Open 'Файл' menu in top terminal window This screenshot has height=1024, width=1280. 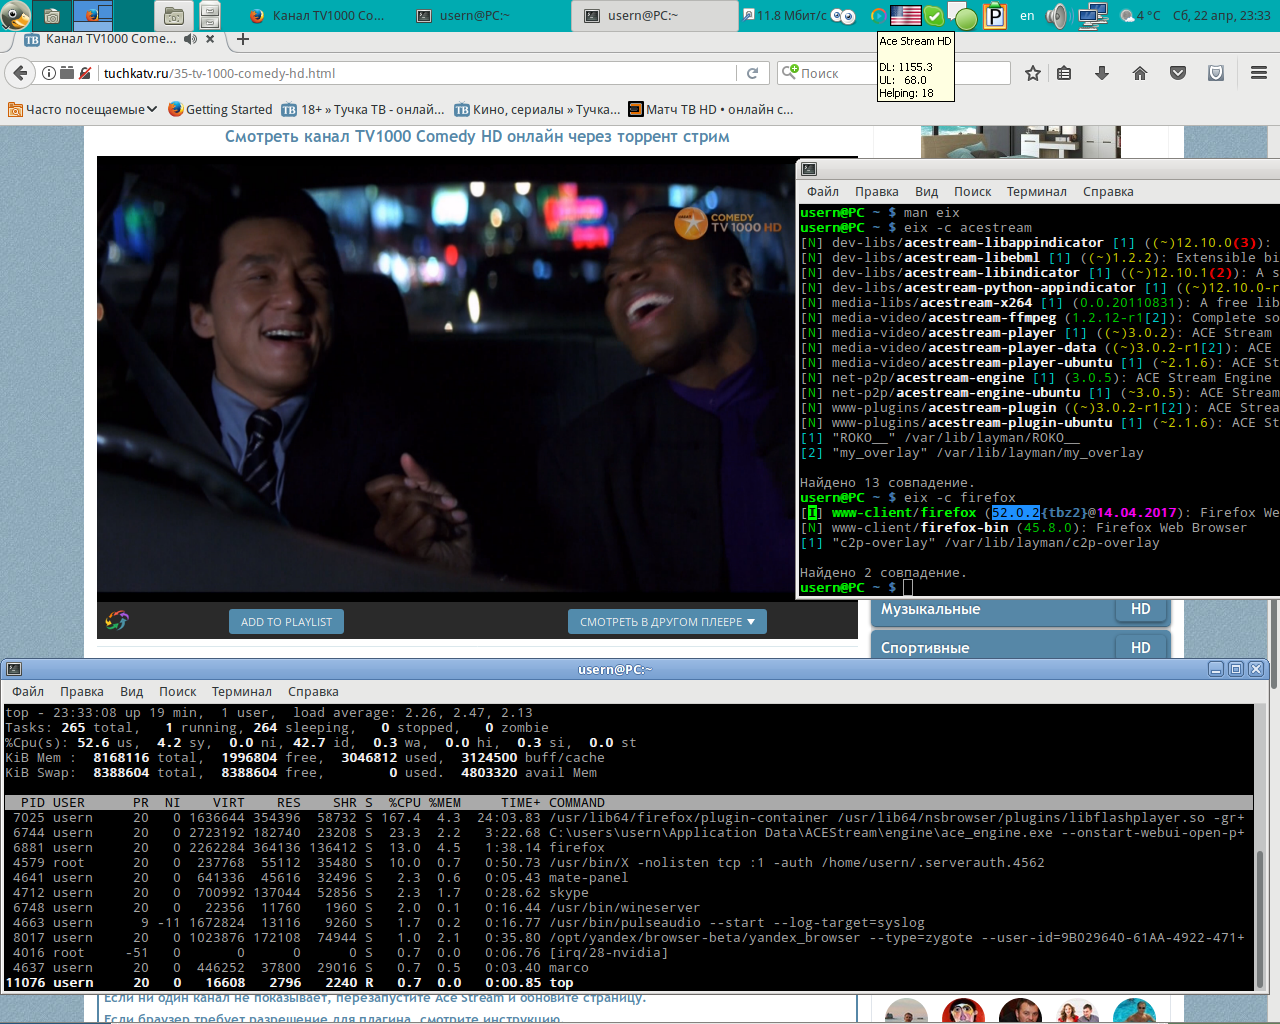tap(28, 692)
